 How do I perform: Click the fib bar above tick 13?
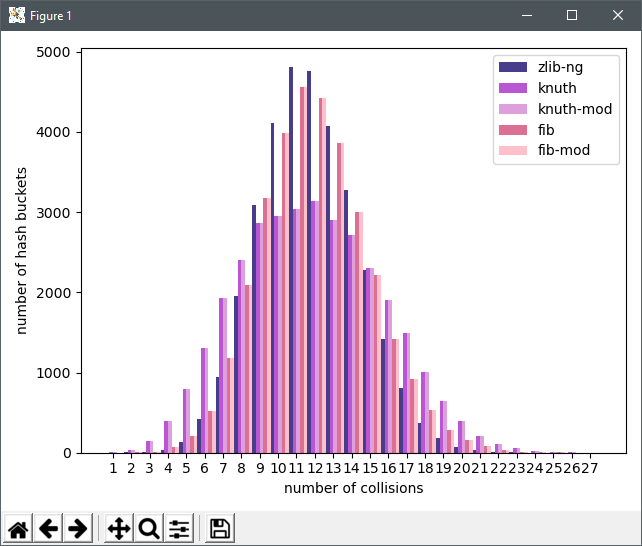click(x=339, y=298)
